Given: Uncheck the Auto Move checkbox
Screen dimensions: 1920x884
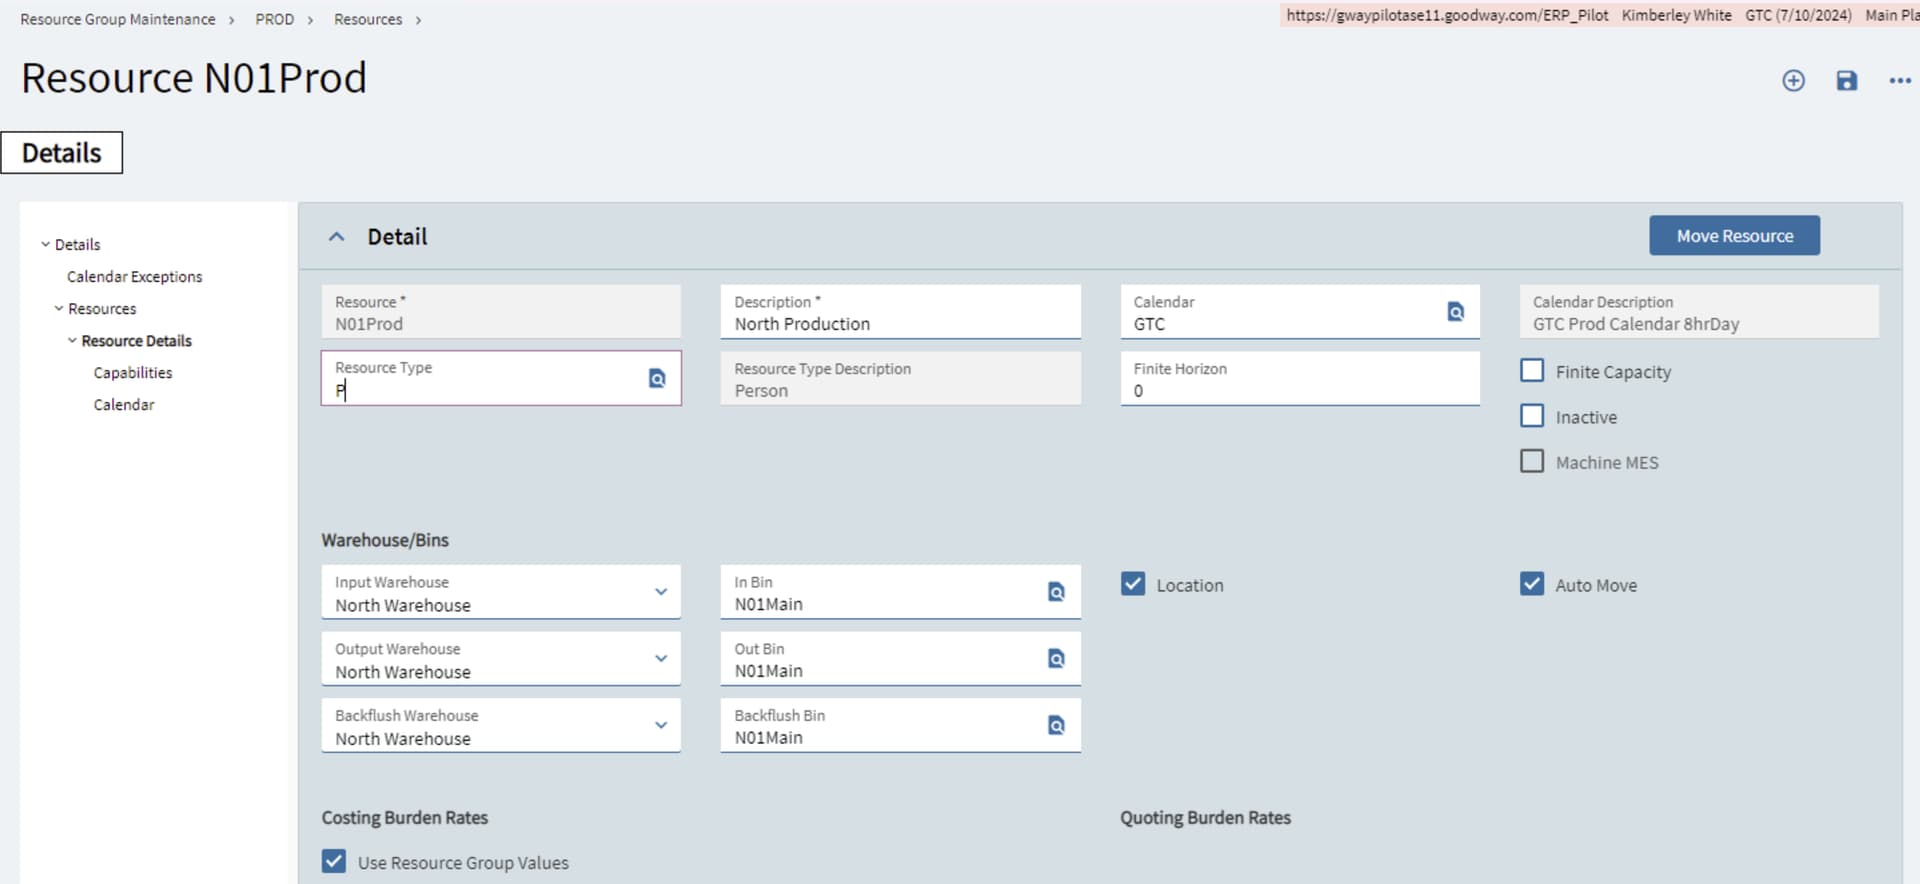Looking at the screenshot, I should click(1532, 584).
